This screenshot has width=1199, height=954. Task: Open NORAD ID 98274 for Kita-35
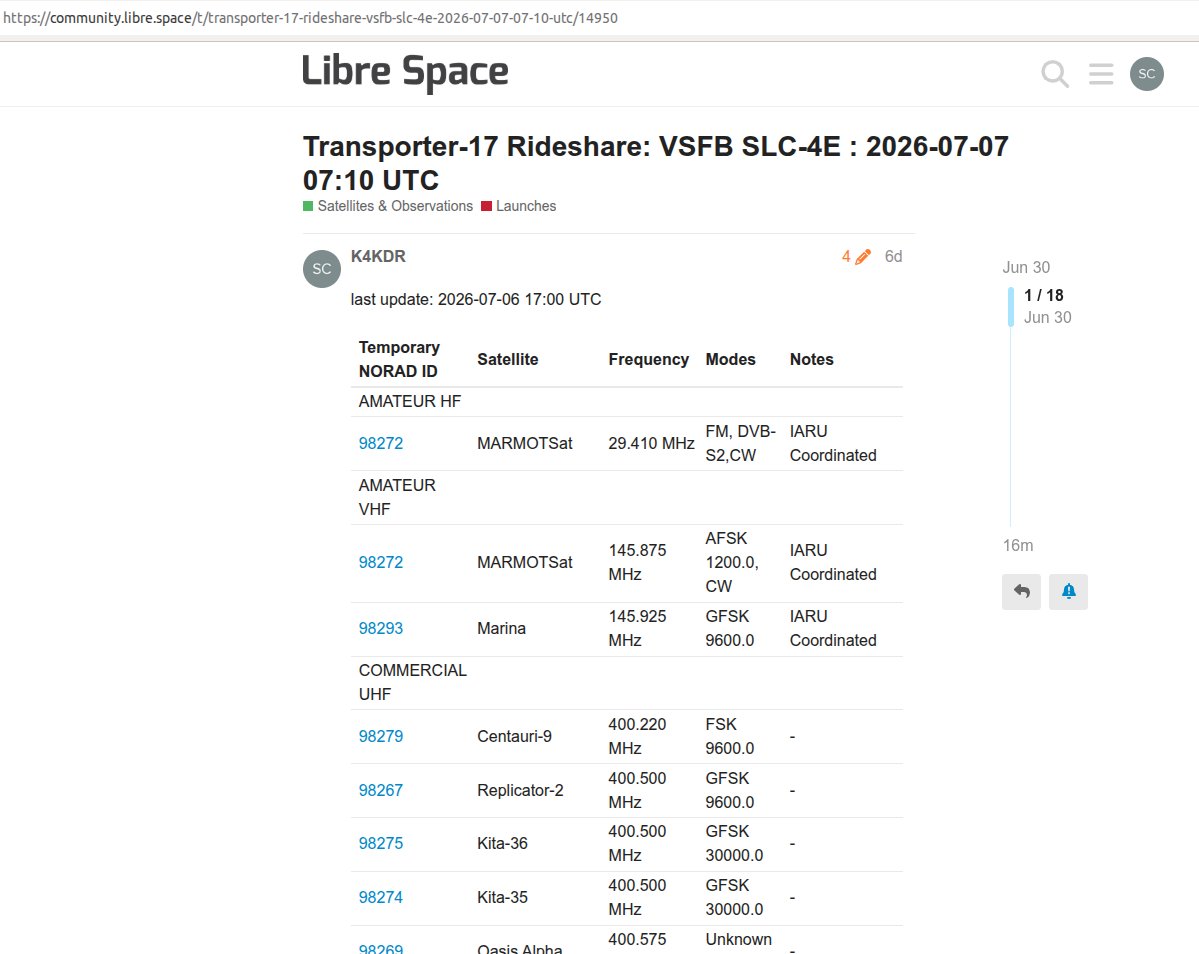pos(381,897)
